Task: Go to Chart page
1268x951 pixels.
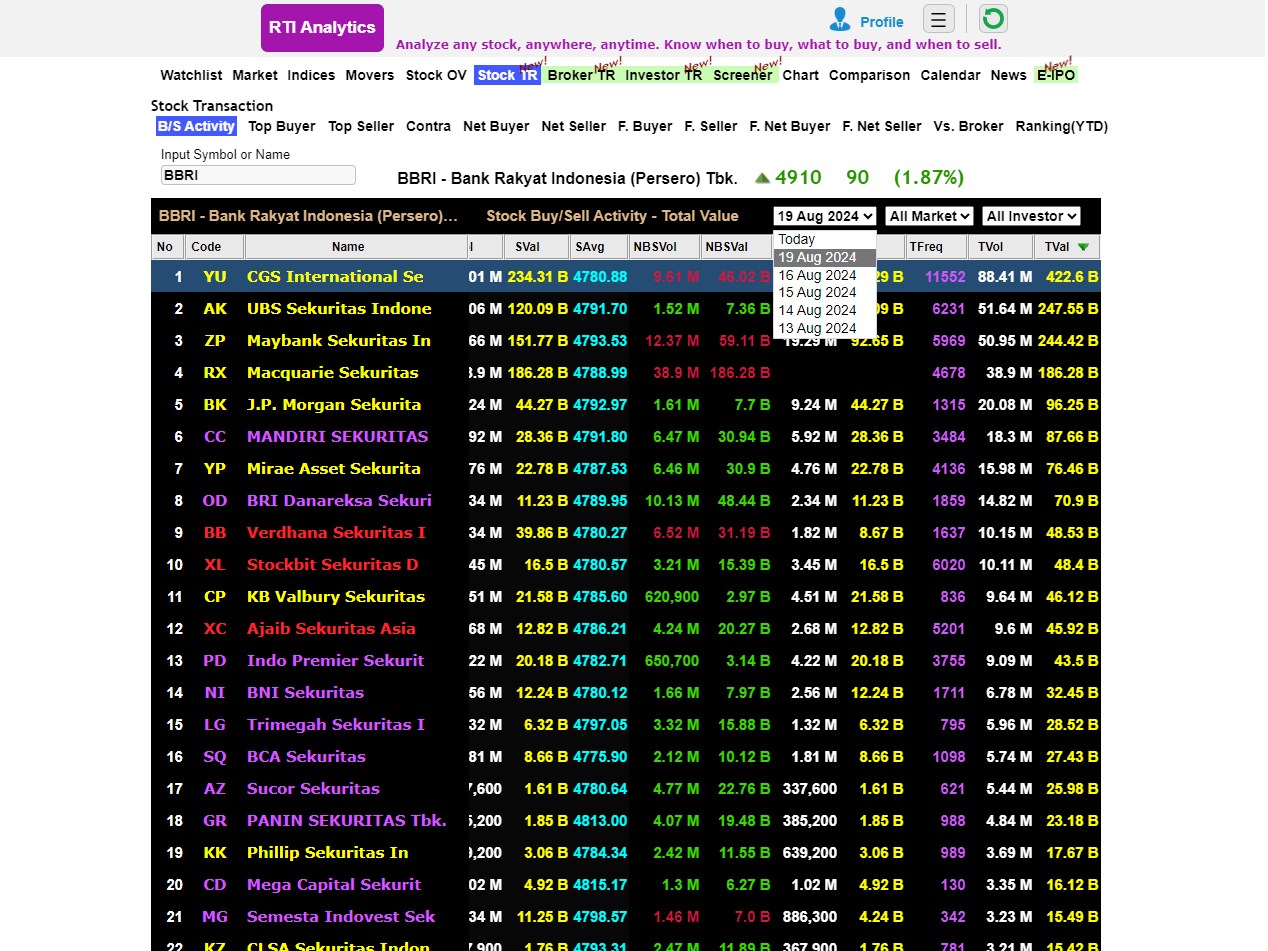Action: click(x=800, y=75)
